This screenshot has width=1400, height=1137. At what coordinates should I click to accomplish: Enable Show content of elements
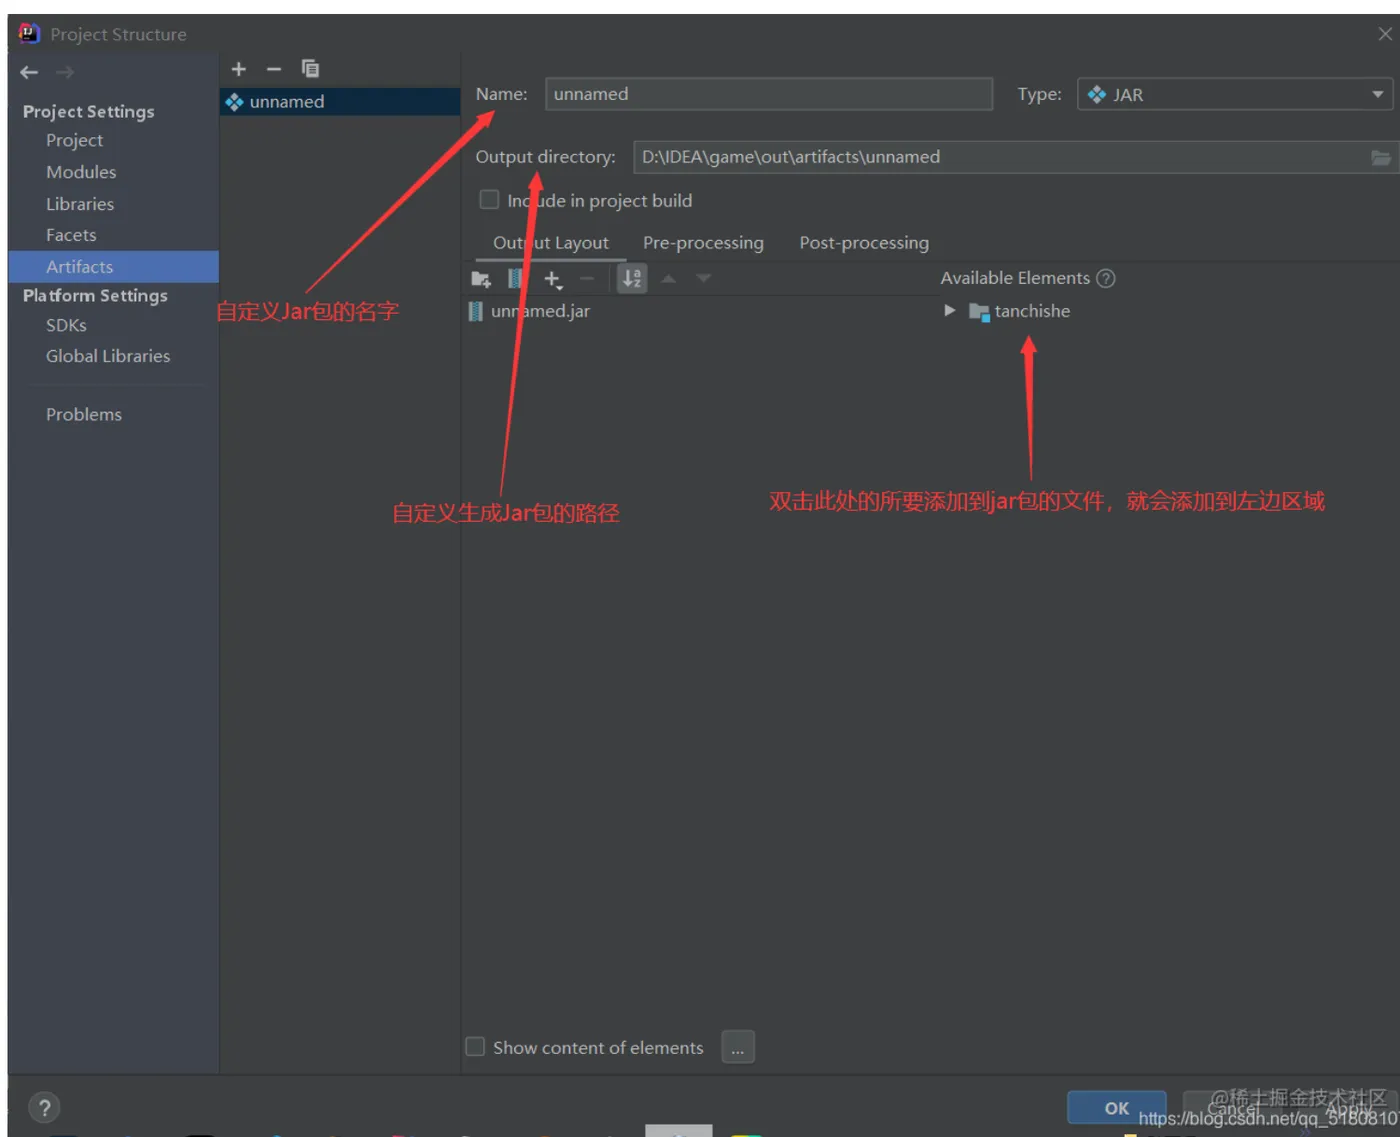pos(475,1046)
